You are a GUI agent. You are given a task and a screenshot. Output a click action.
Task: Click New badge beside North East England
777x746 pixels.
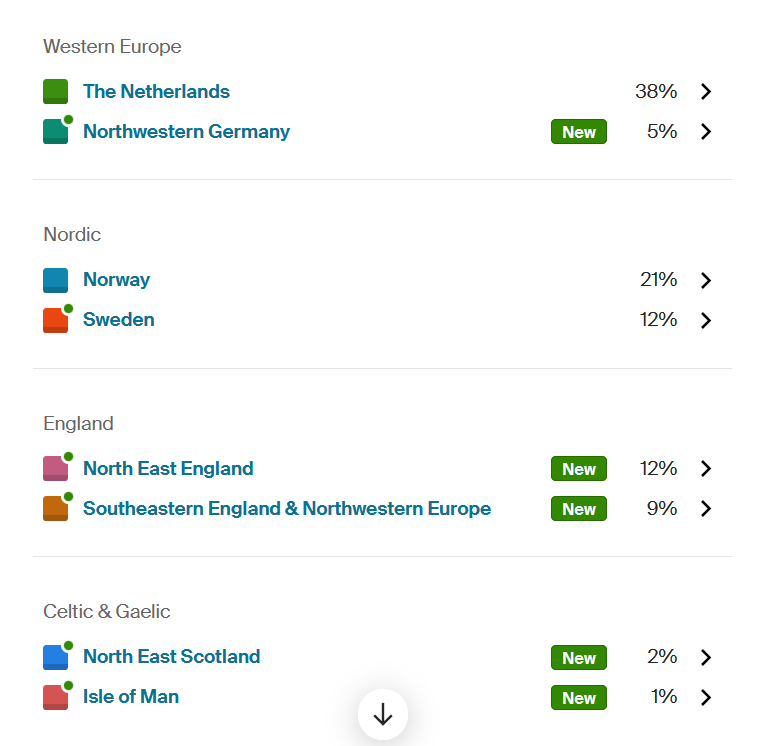(579, 469)
